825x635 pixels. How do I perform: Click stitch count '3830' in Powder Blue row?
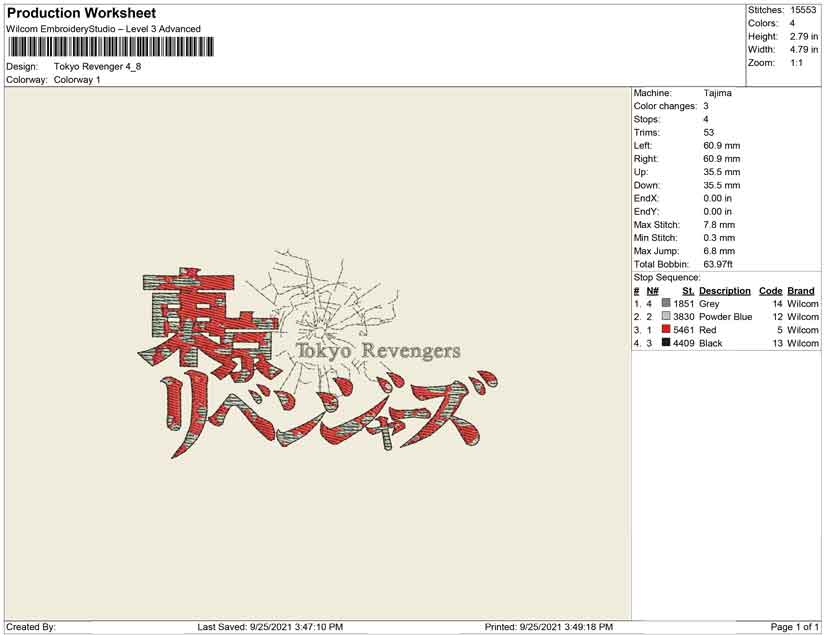click(683, 317)
